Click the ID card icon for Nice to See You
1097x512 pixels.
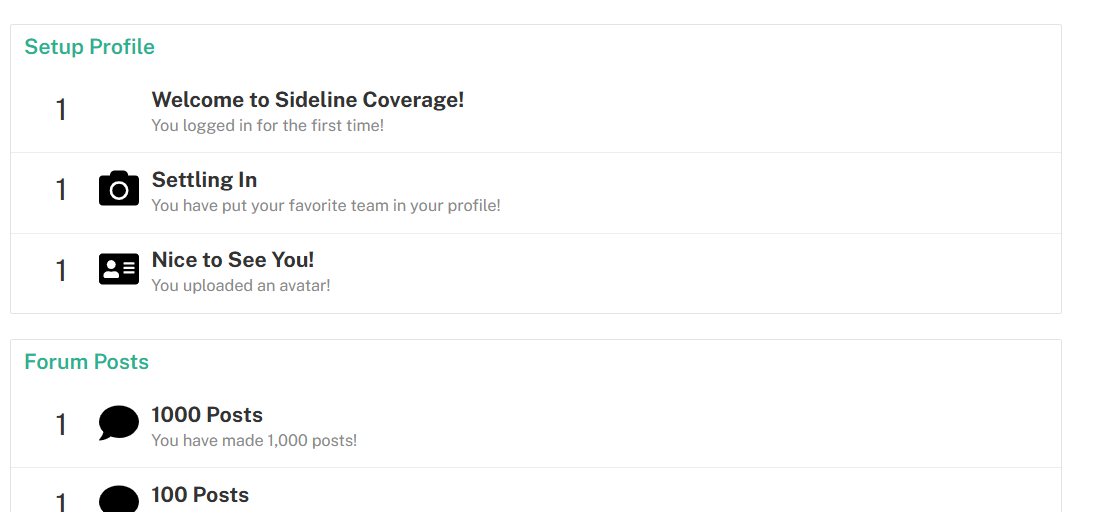pyautogui.click(x=118, y=269)
